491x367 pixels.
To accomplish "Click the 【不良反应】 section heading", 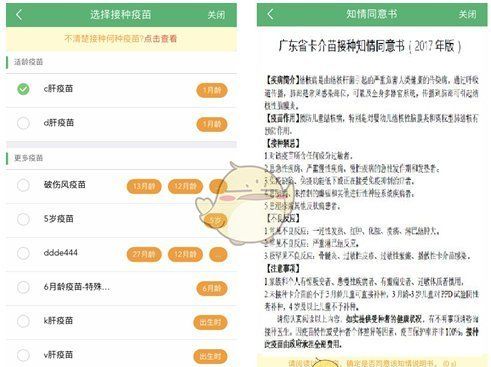I will click(x=282, y=219).
